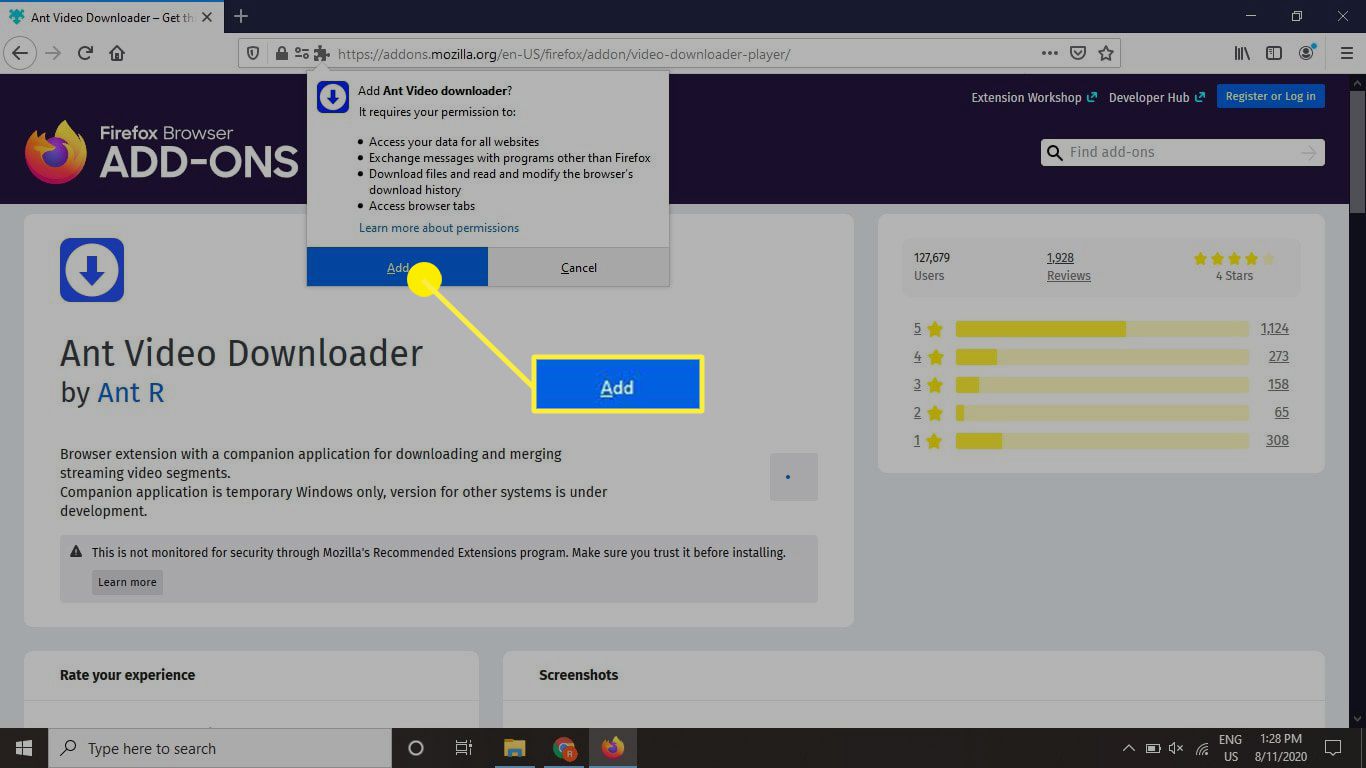Open the Firefox Account icon
This screenshot has height=768, width=1366.
coord(1307,53)
